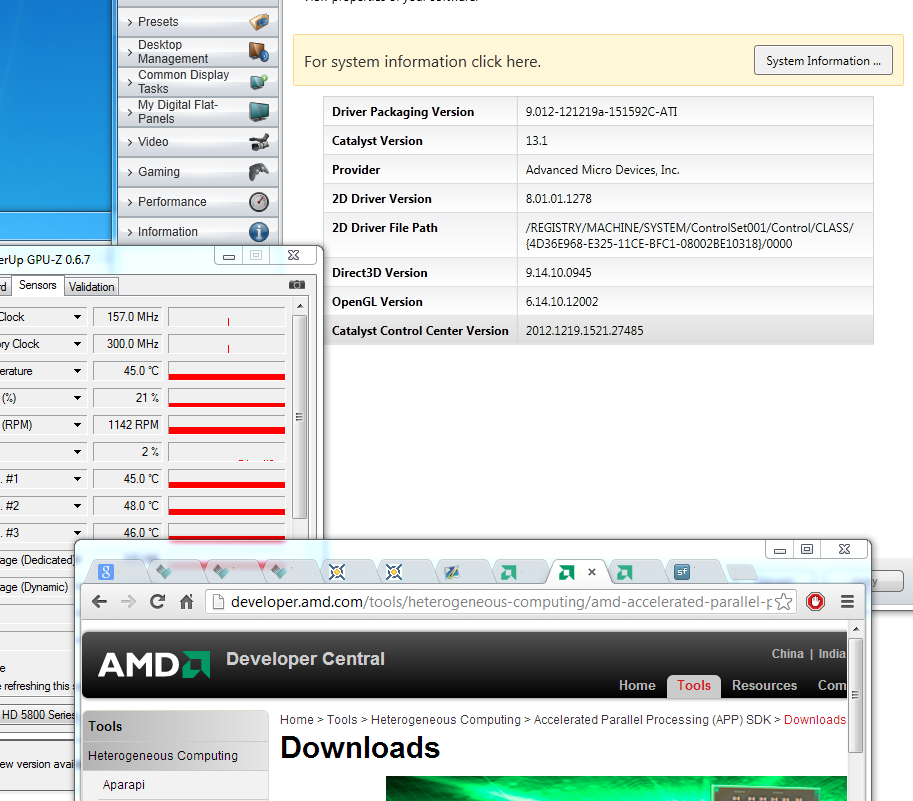Open Tools tab on AMD Developer Central

[693, 685]
